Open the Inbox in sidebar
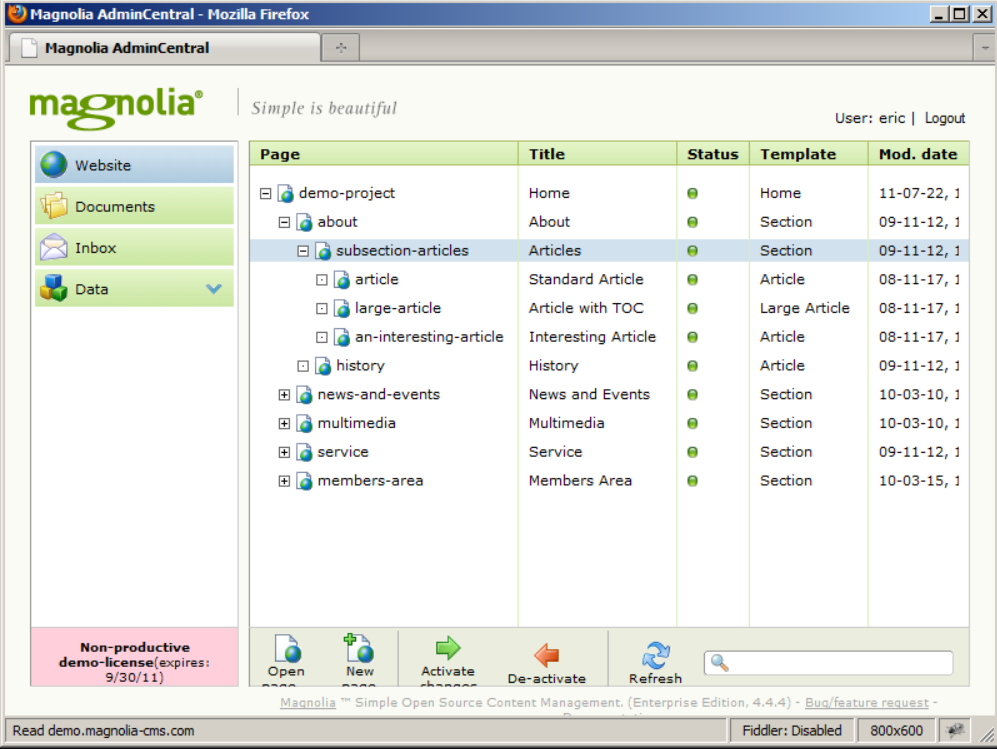The height and width of the screenshot is (749, 997). 134,247
